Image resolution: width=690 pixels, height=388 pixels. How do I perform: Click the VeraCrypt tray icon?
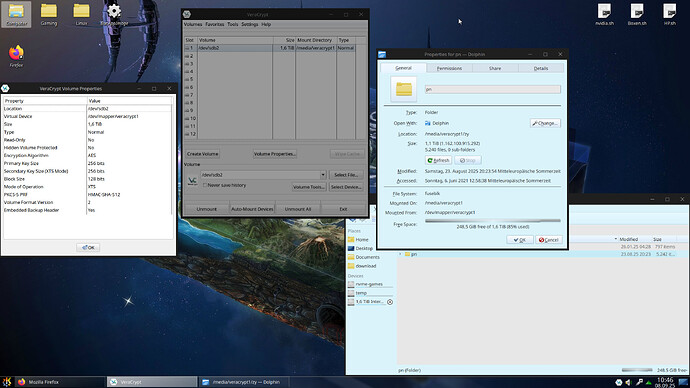tap(619, 382)
